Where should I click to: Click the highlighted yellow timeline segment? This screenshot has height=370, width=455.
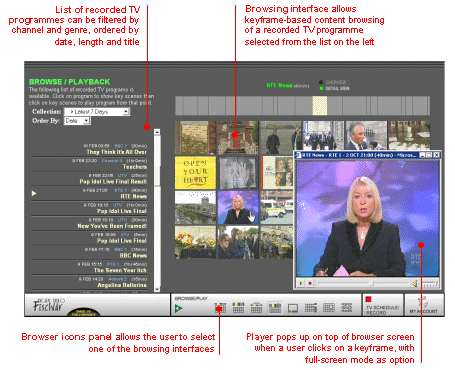[320, 106]
